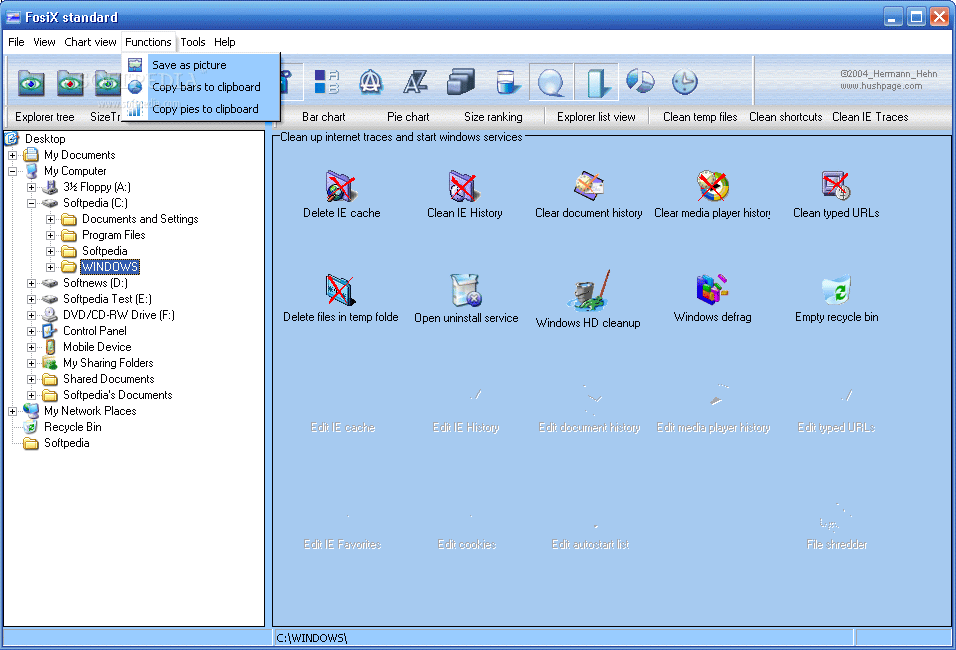Select Softpedia's Documents in the tree
Screen dimensions: 956x650
coord(118,395)
